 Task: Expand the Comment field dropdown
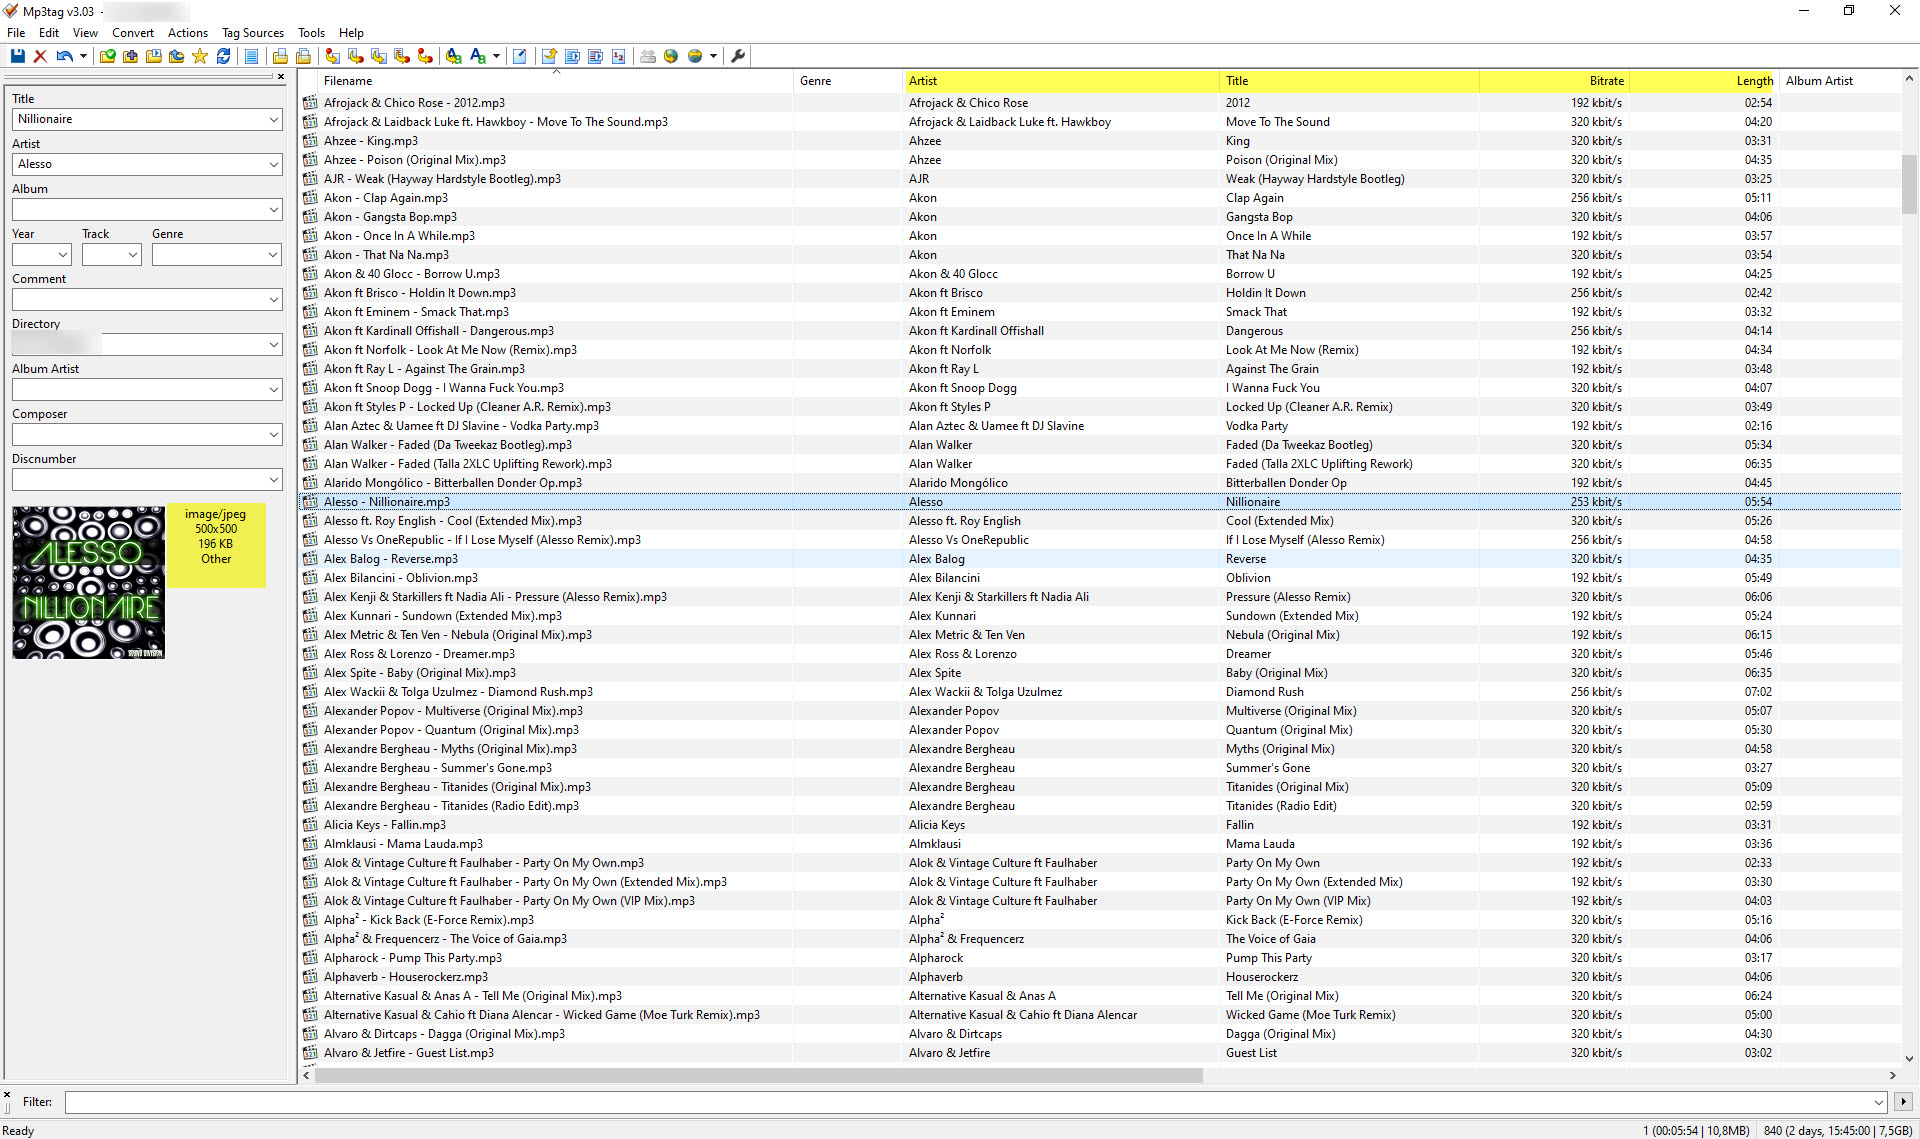[x=274, y=300]
